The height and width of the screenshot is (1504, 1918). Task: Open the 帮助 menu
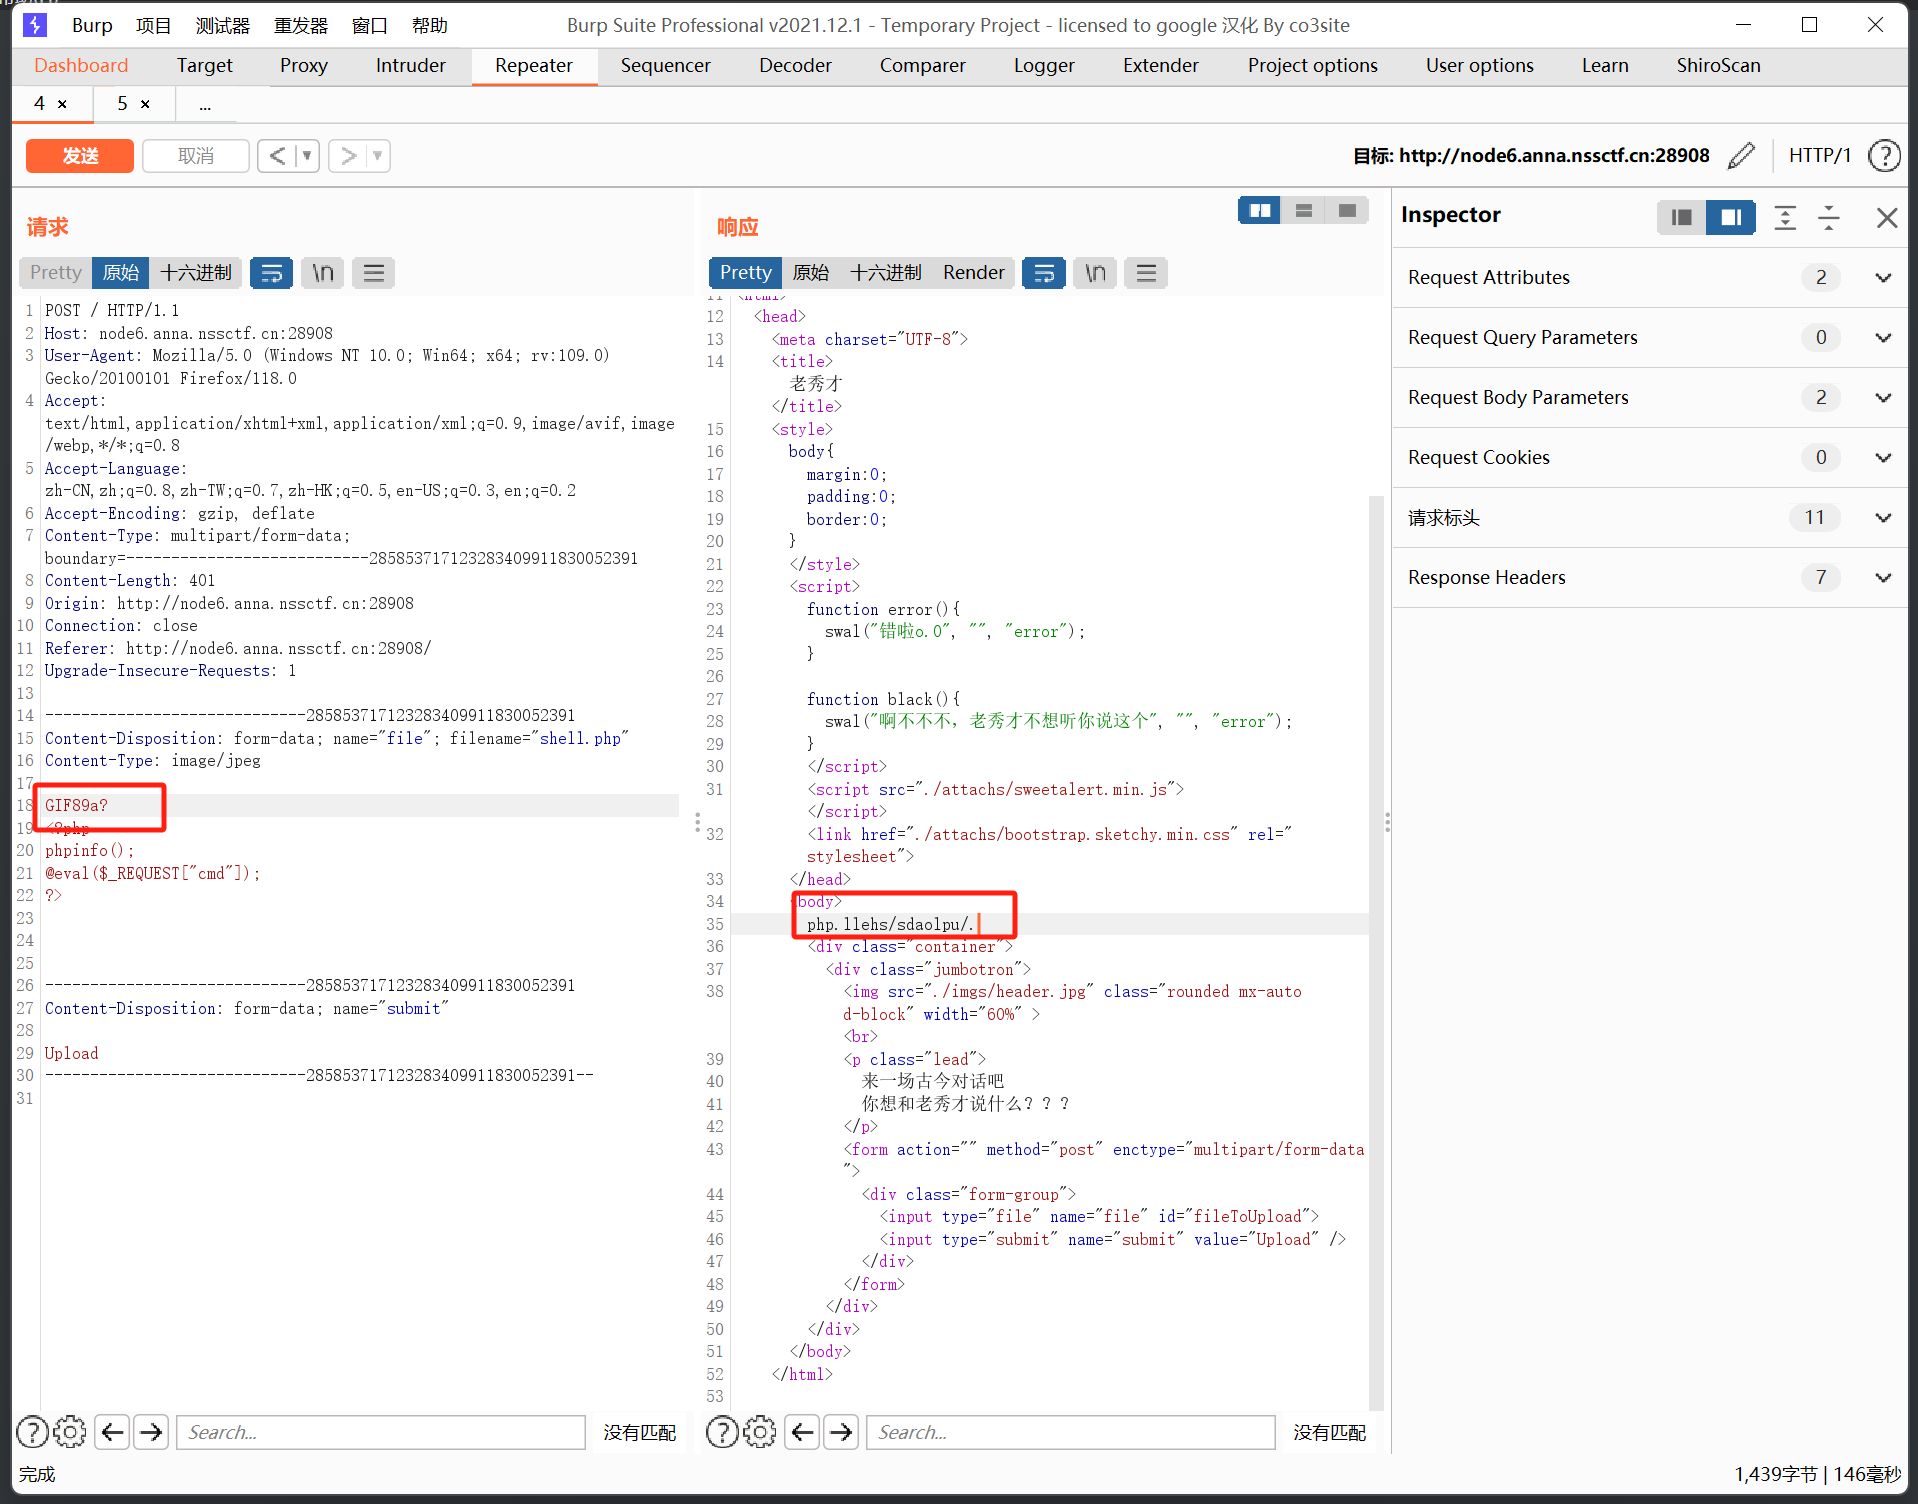point(430,25)
